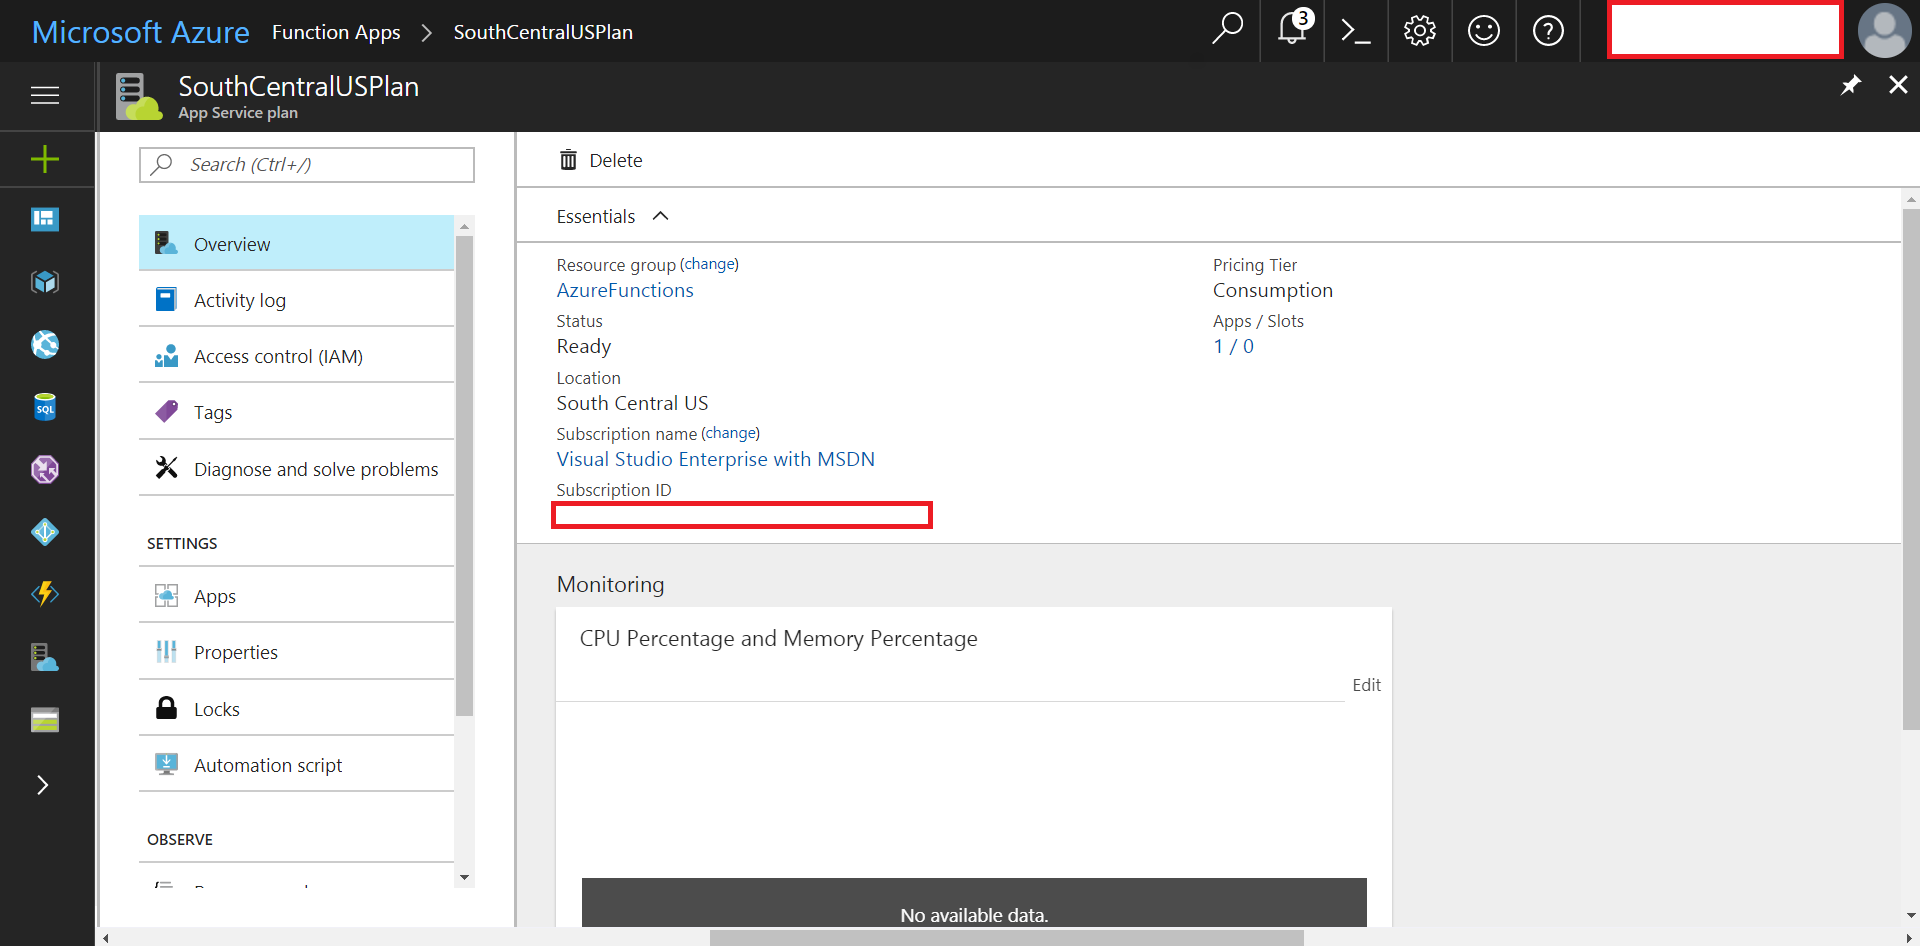Open the help question mark icon

coord(1548,31)
